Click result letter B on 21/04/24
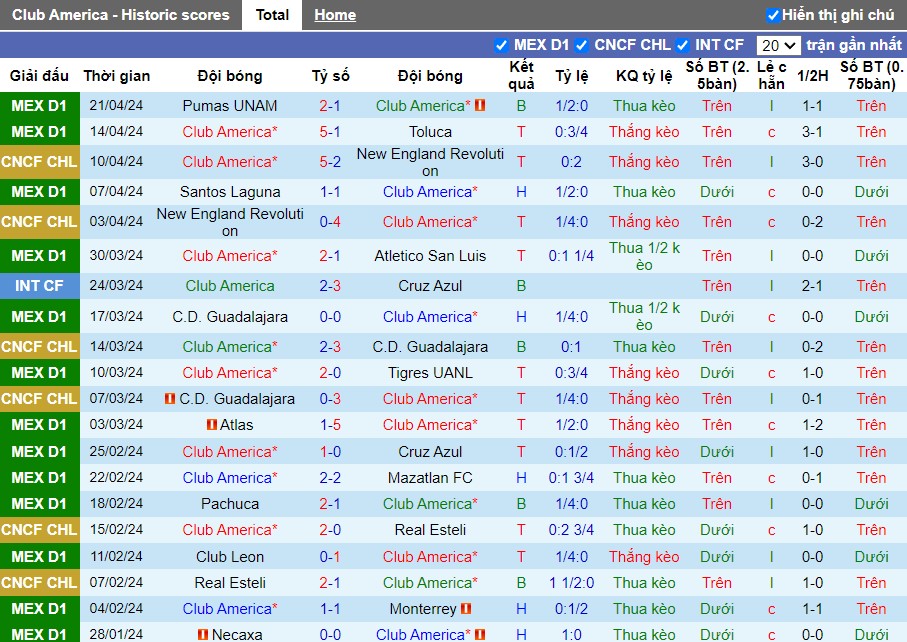907x642 pixels. point(521,106)
